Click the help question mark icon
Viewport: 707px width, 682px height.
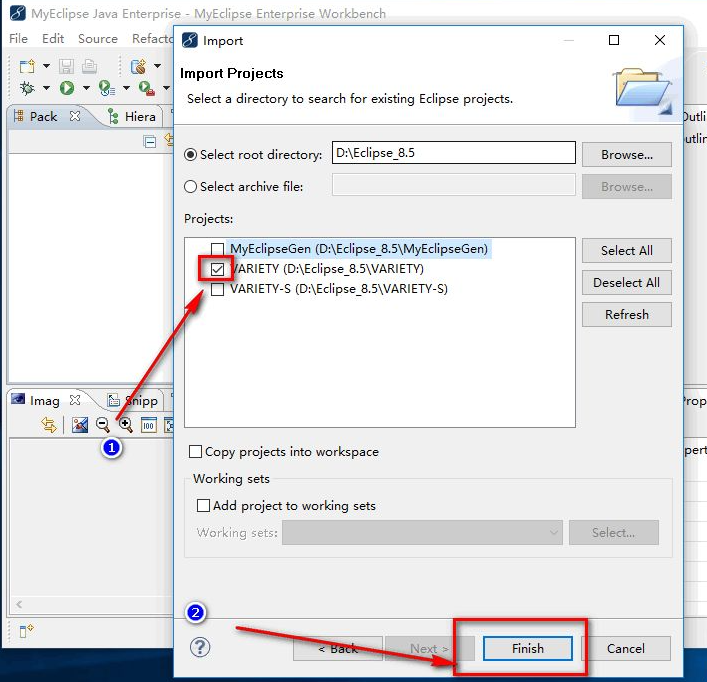tap(200, 647)
